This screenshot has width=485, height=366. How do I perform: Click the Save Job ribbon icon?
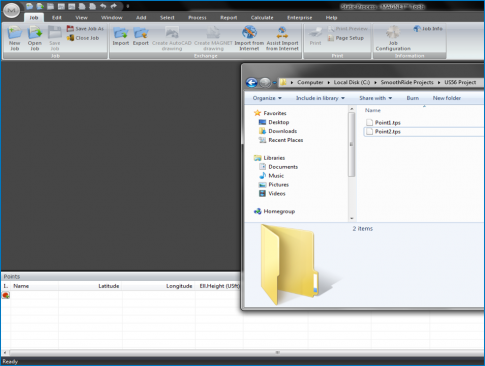(55, 33)
